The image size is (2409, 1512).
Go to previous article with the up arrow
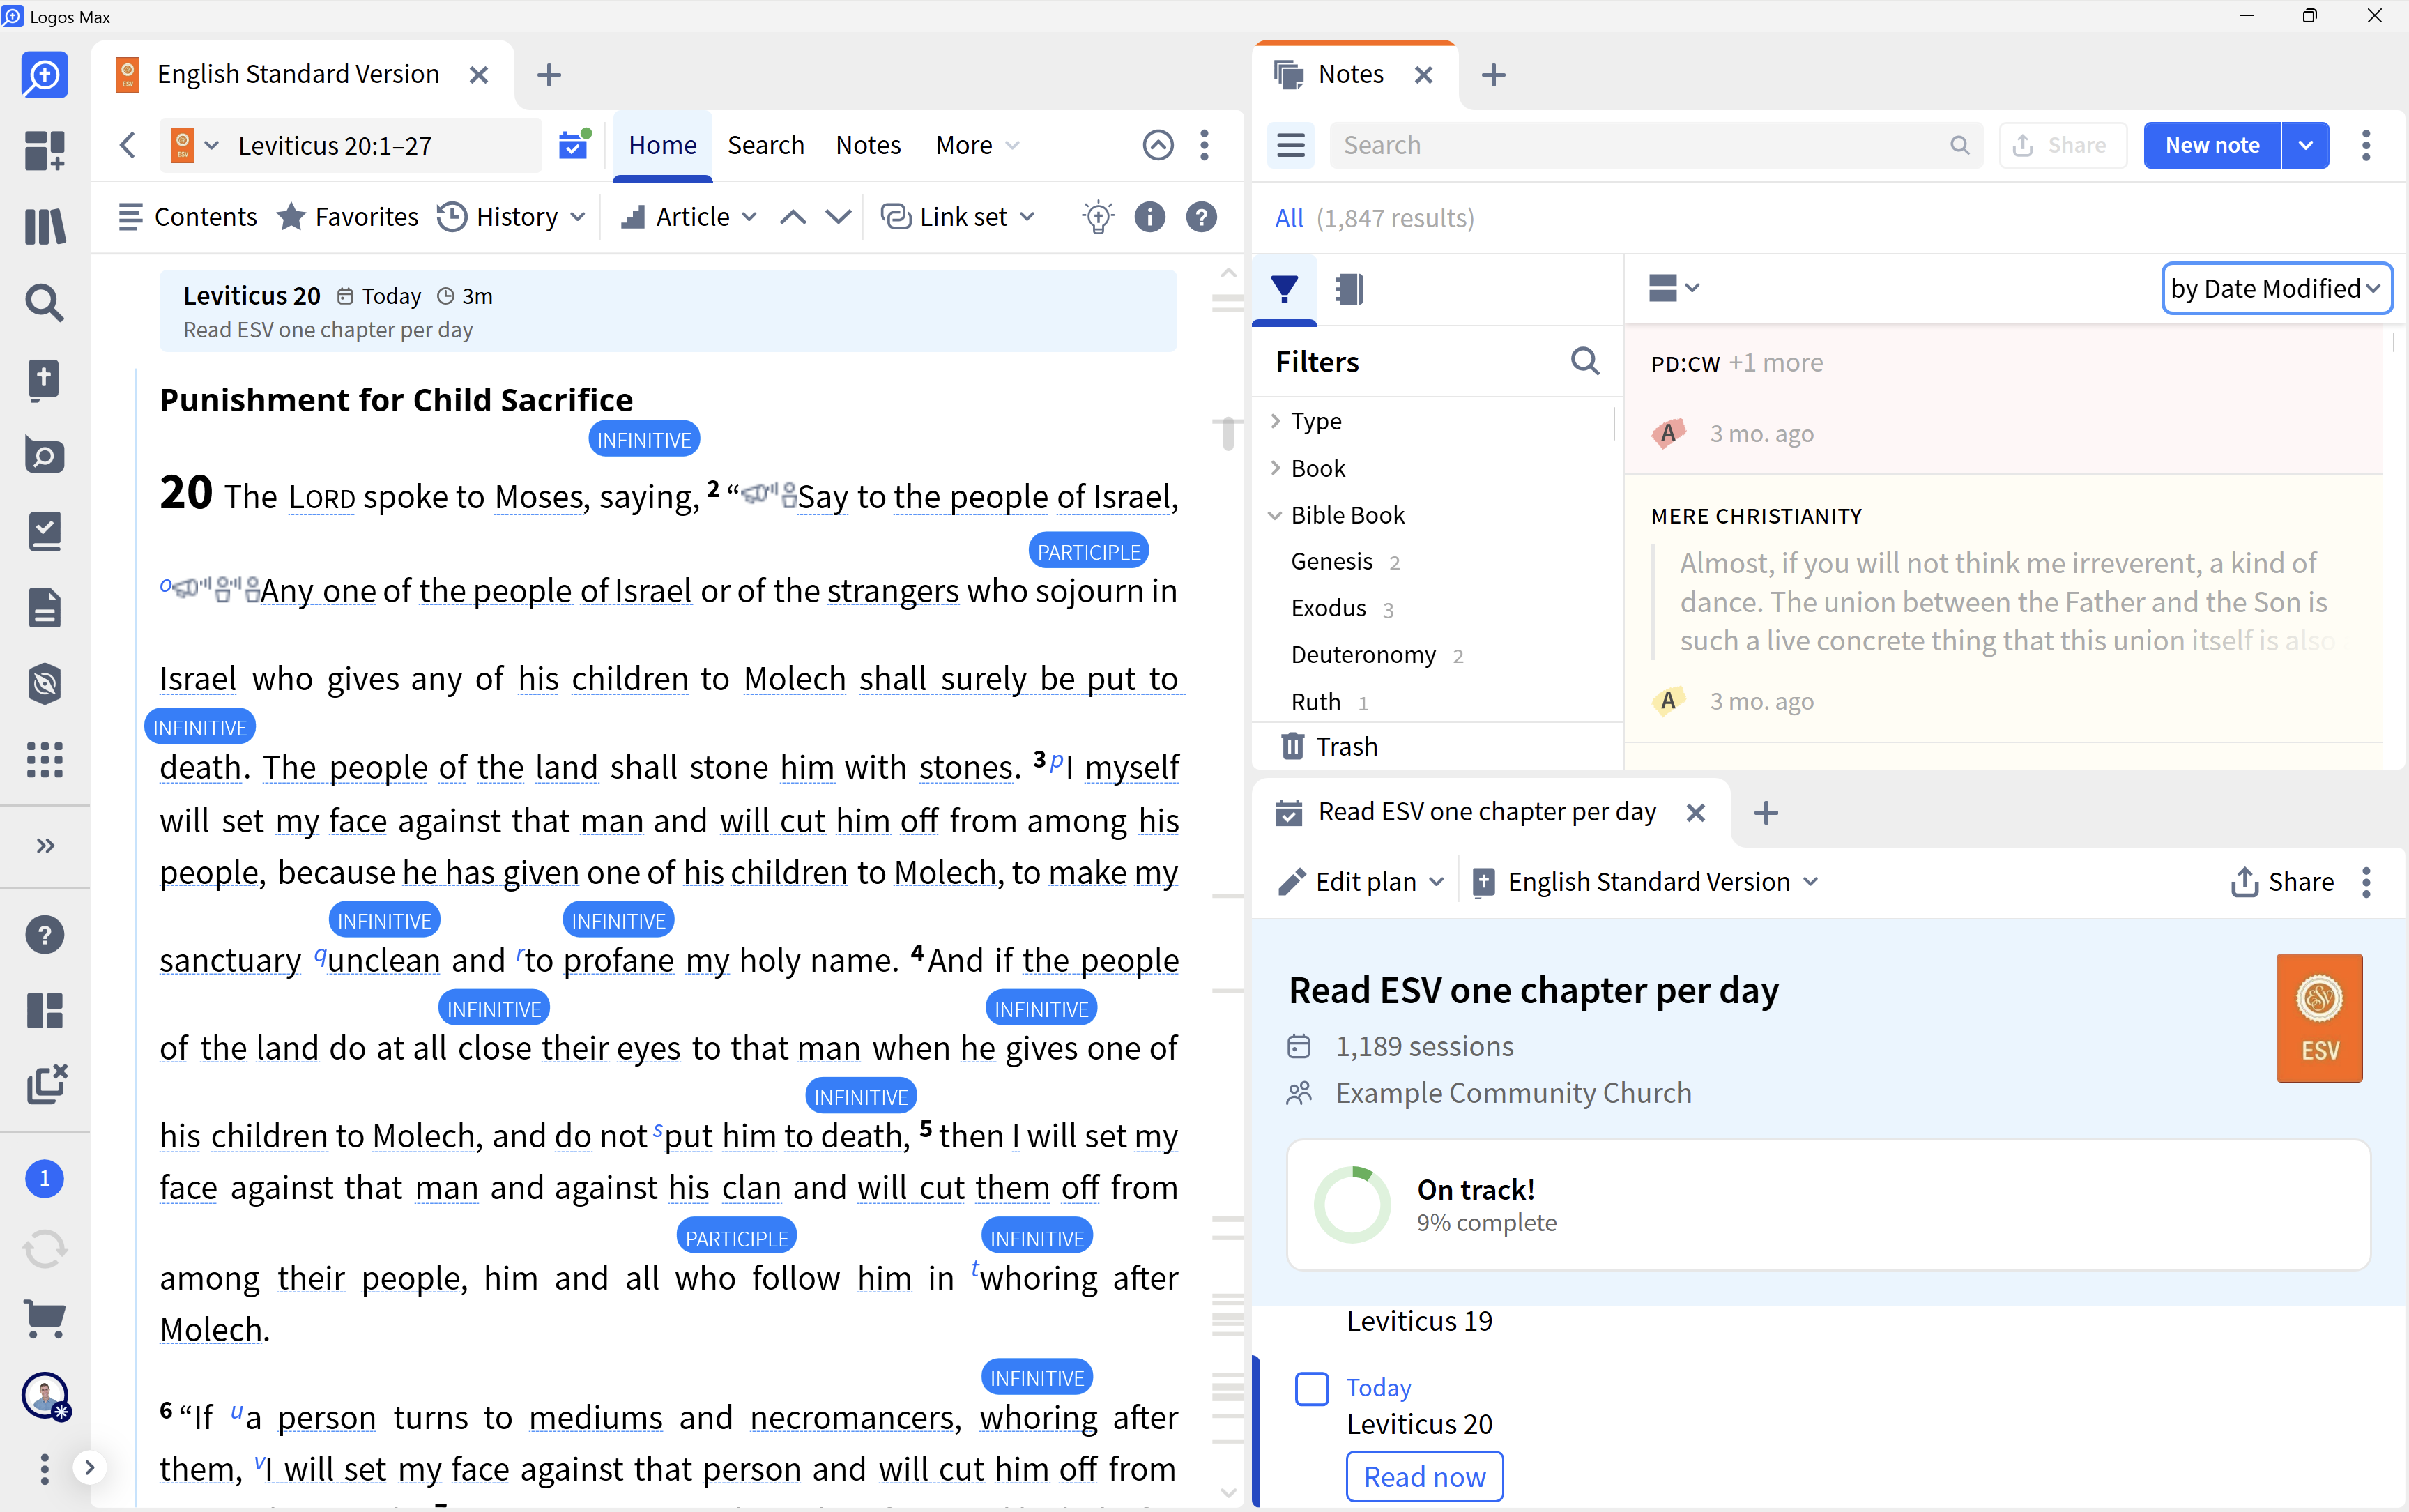pyautogui.click(x=793, y=217)
